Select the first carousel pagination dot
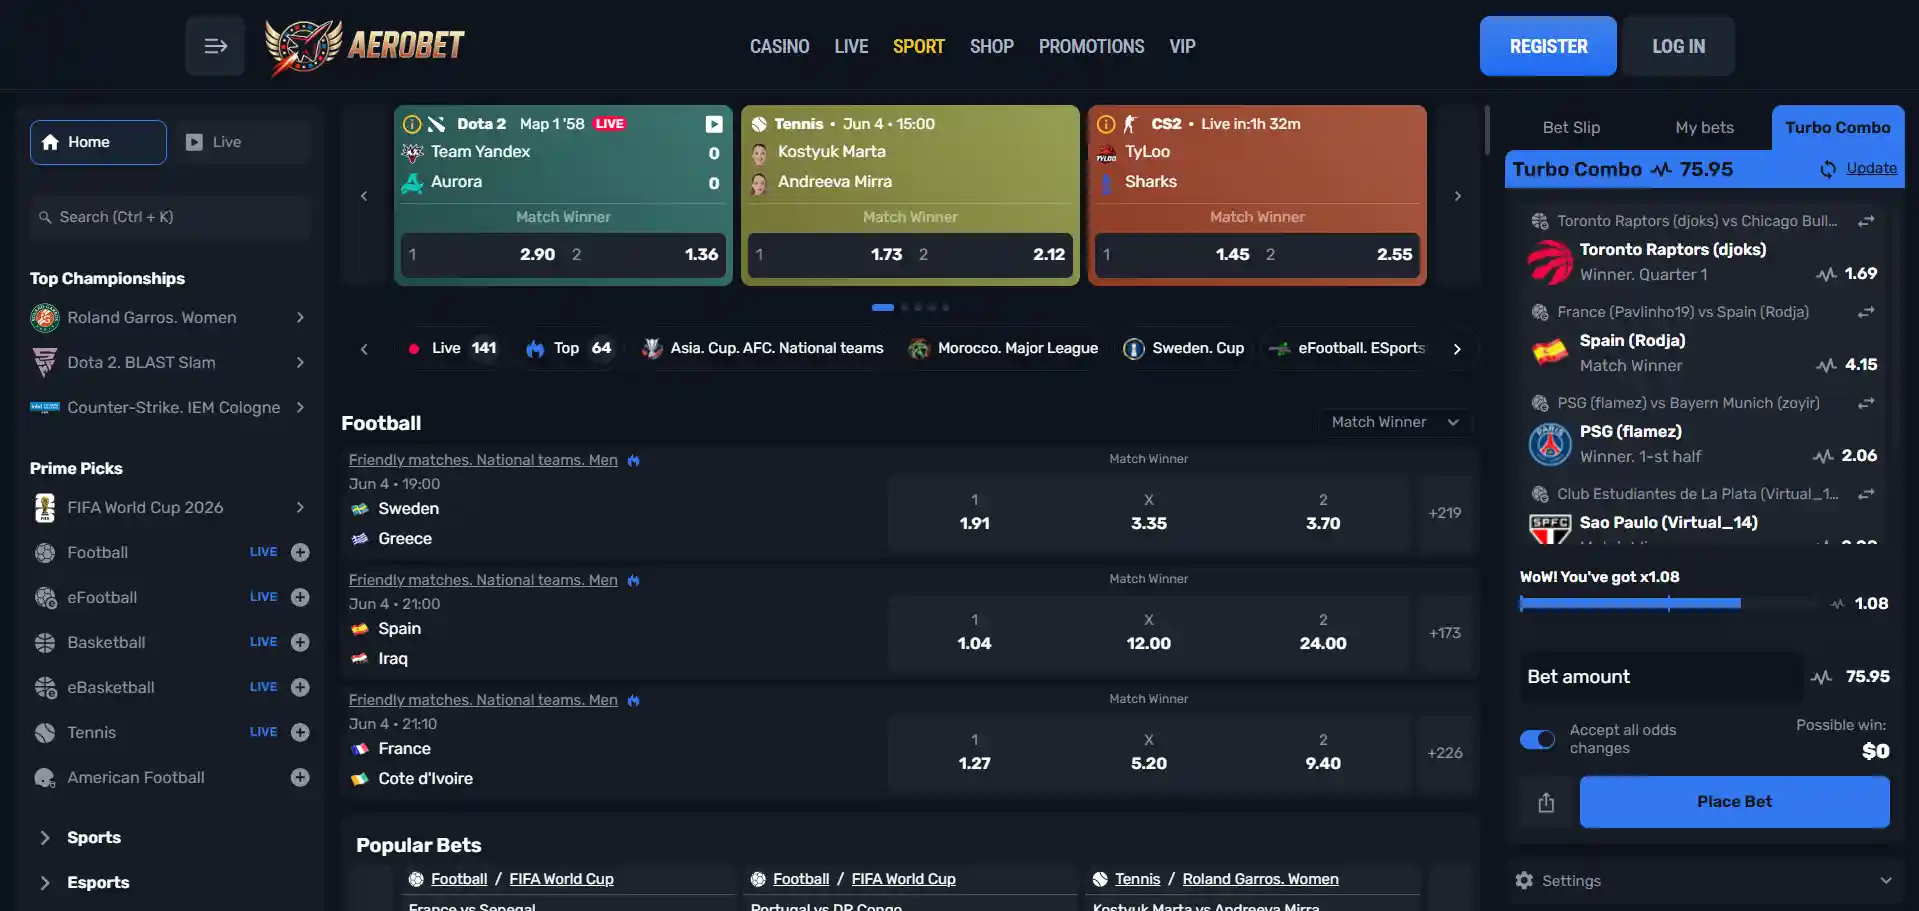 pos(882,307)
